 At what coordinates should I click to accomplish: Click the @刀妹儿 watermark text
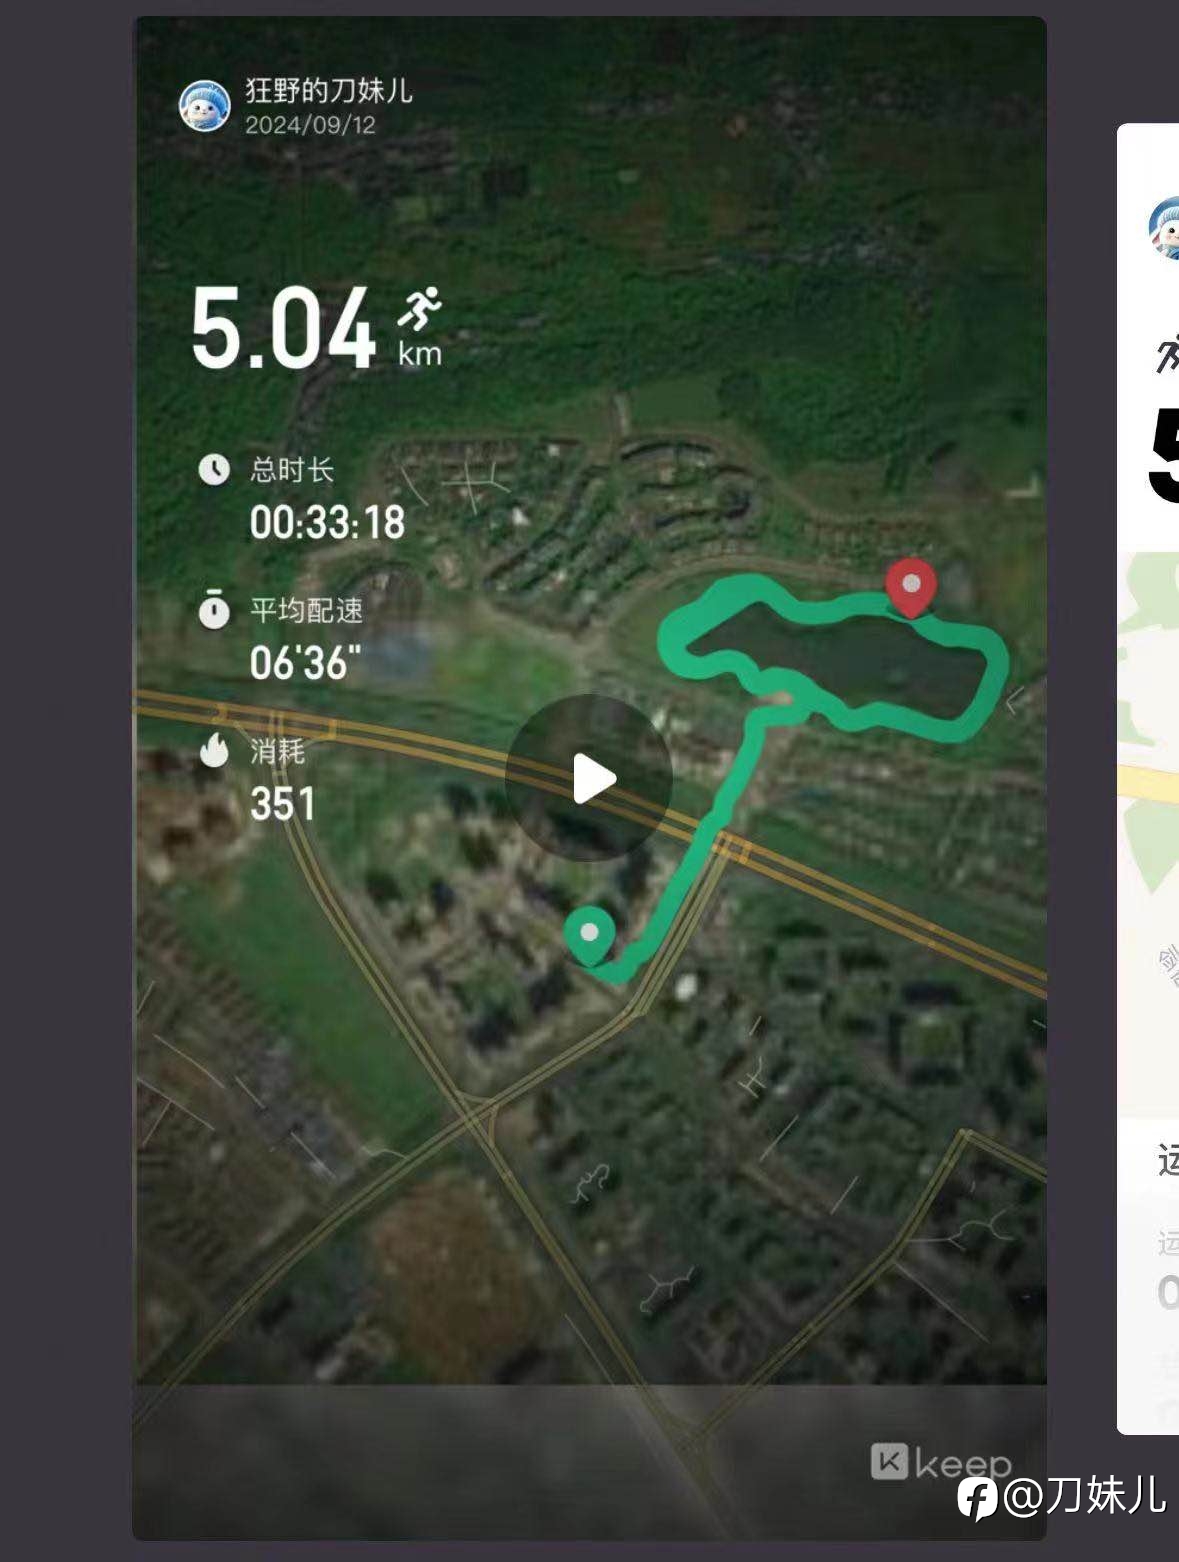pos(1084,1496)
